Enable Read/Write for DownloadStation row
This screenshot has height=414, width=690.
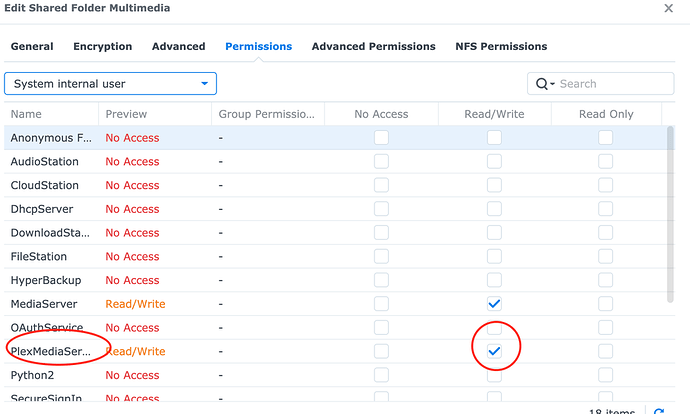(494, 233)
